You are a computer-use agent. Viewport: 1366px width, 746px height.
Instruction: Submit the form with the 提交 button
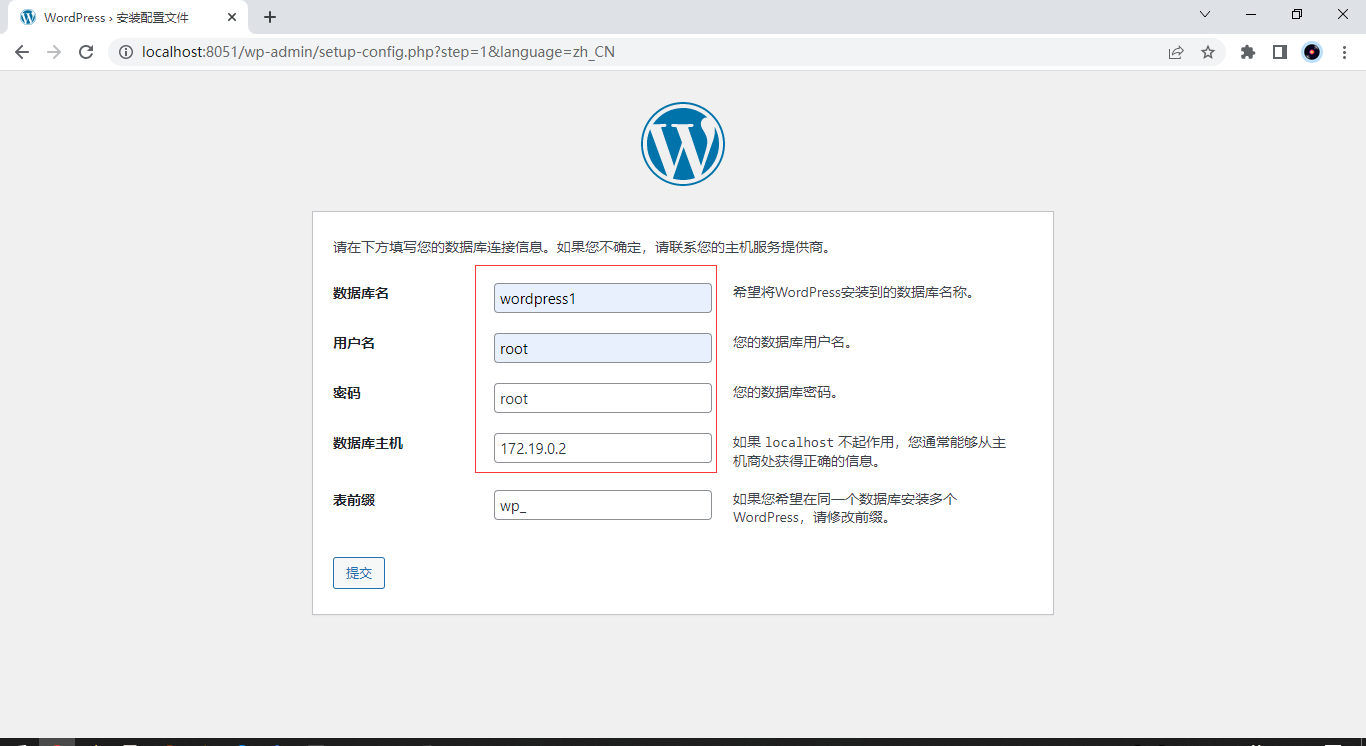pyautogui.click(x=359, y=573)
